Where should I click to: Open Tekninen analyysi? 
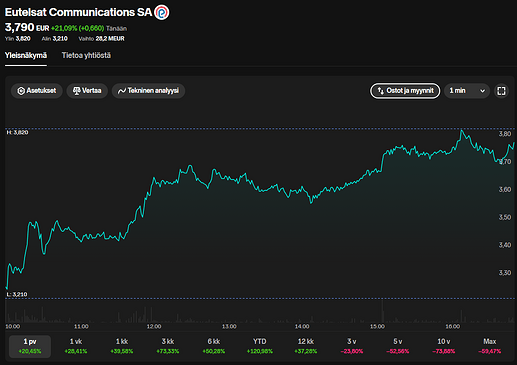tap(148, 91)
